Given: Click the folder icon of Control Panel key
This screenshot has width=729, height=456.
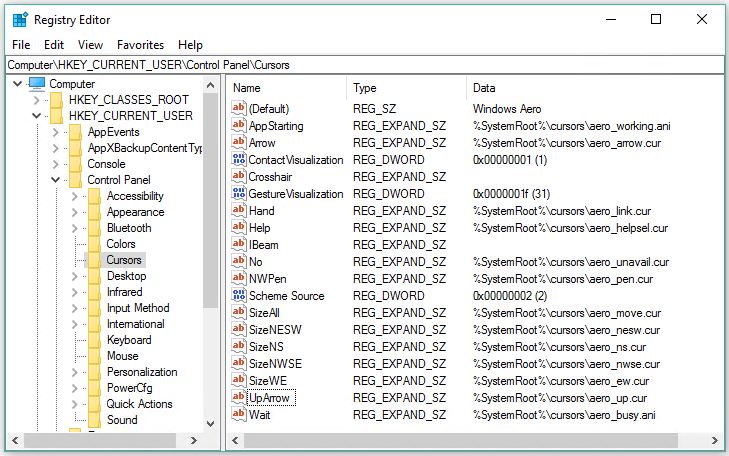Looking at the screenshot, I should (x=76, y=180).
